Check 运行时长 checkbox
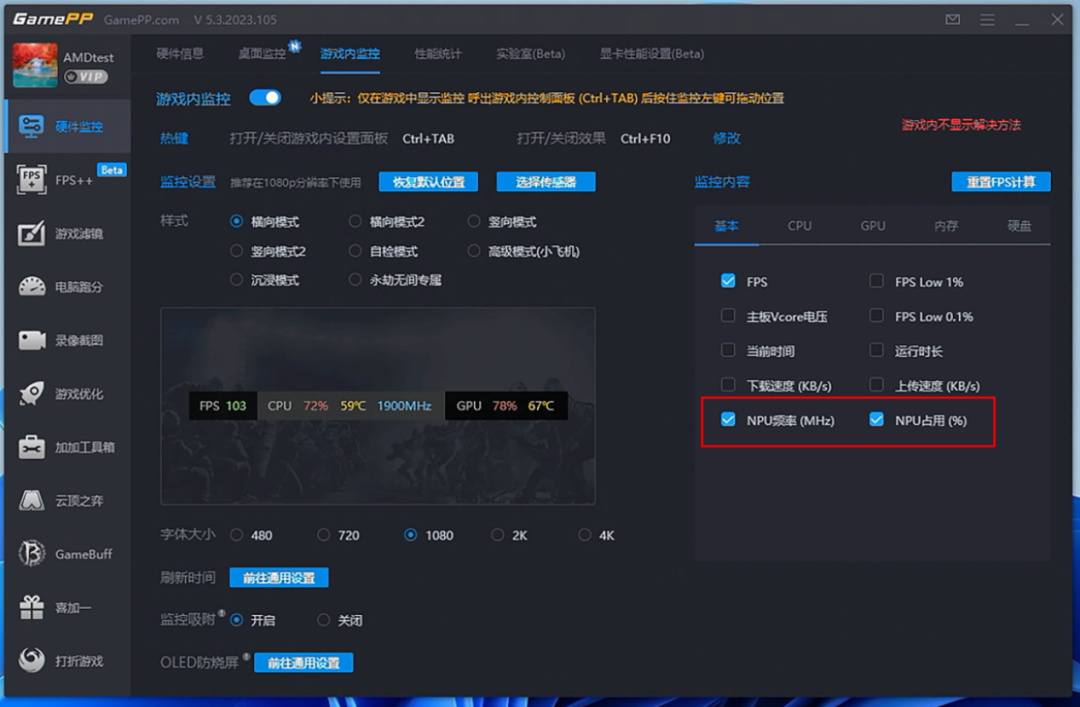The width and height of the screenshot is (1080, 707). click(876, 350)
